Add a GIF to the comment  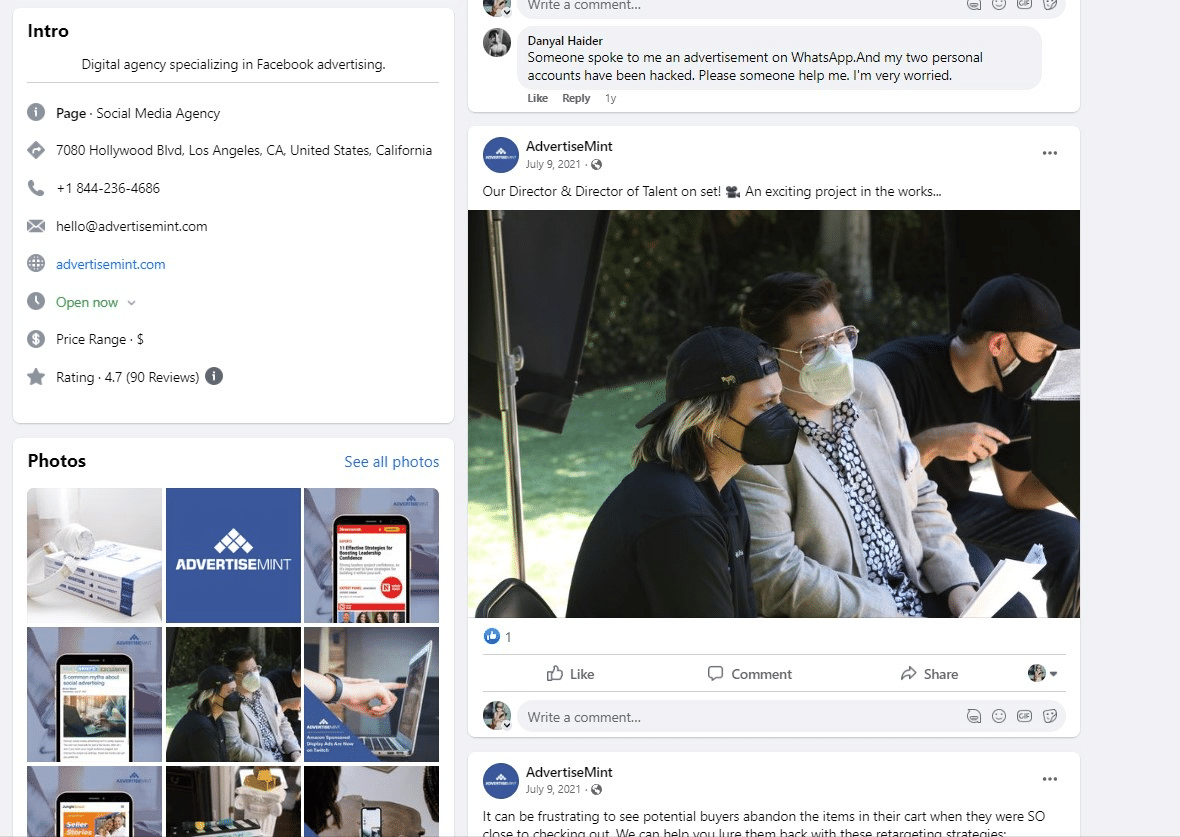point(1024,716)
